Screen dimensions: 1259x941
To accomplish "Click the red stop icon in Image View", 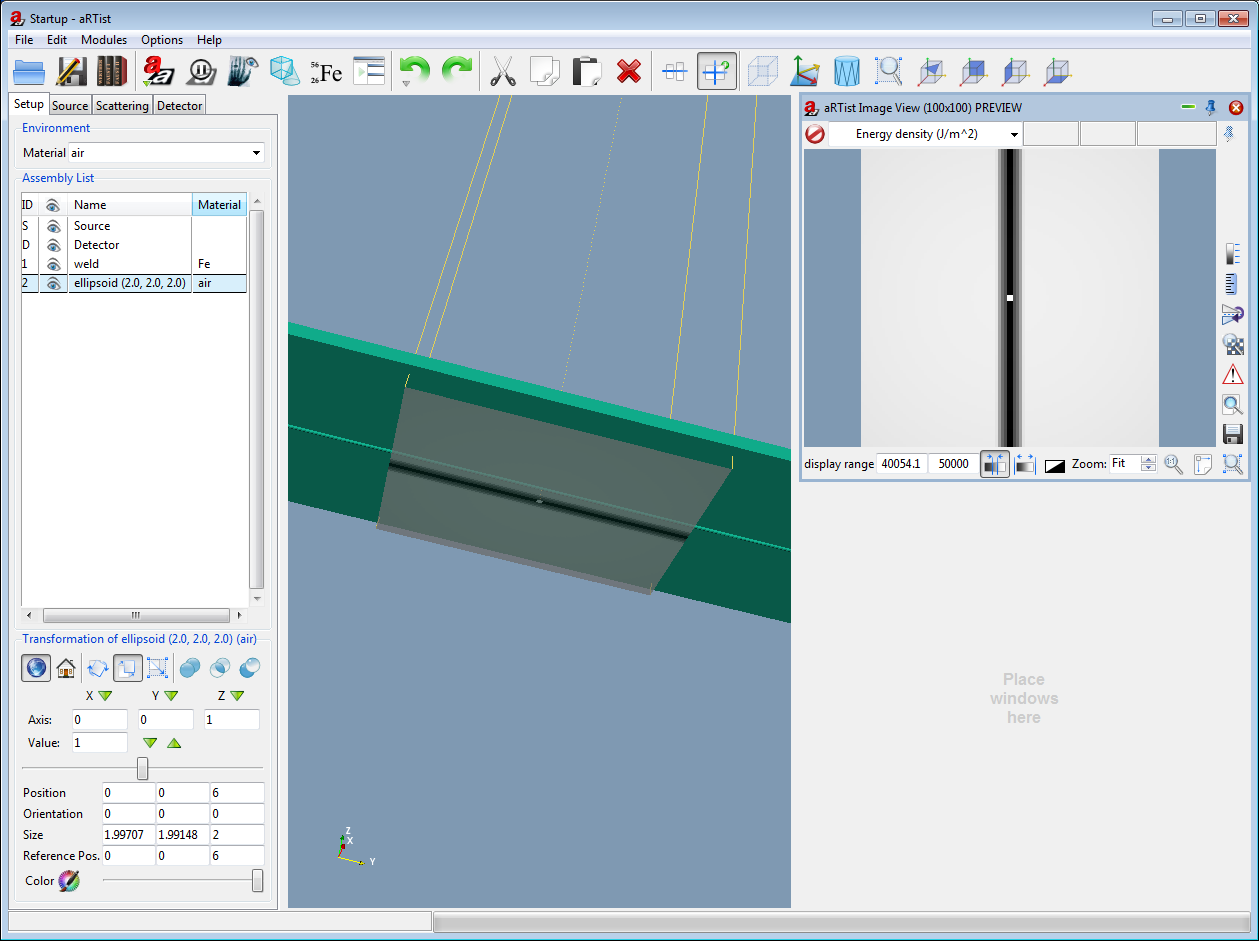I will pyautogui.click(x=815, y=134).
